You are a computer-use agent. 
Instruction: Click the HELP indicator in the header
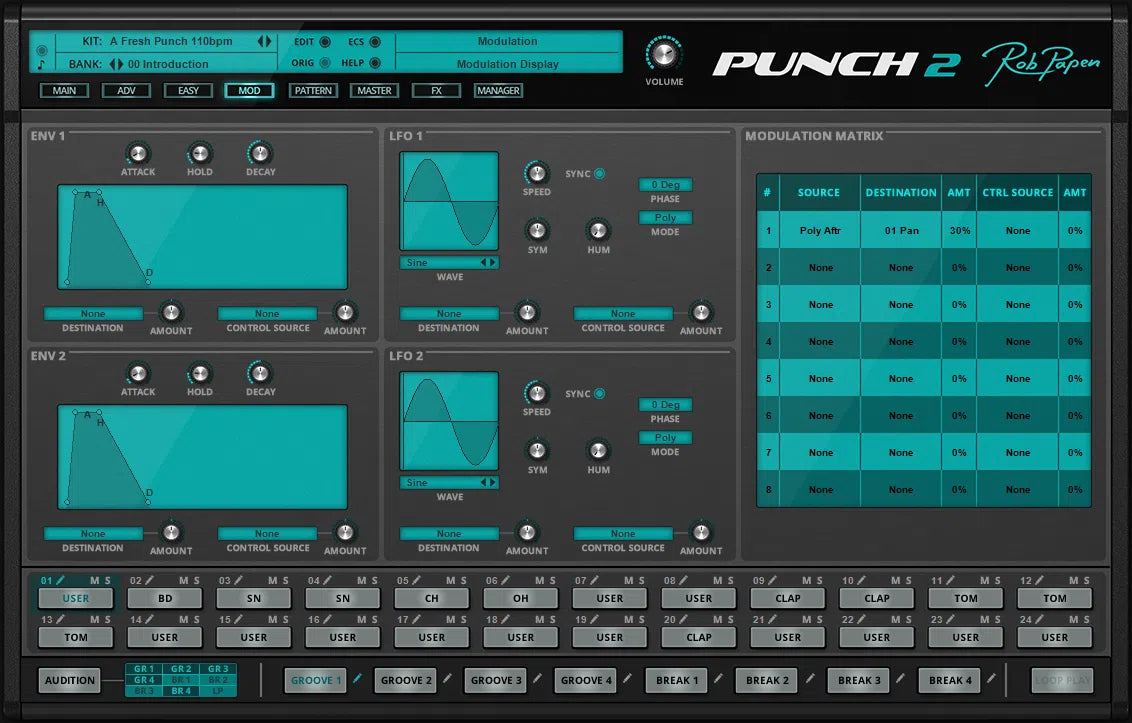click(x=375, y=62)
